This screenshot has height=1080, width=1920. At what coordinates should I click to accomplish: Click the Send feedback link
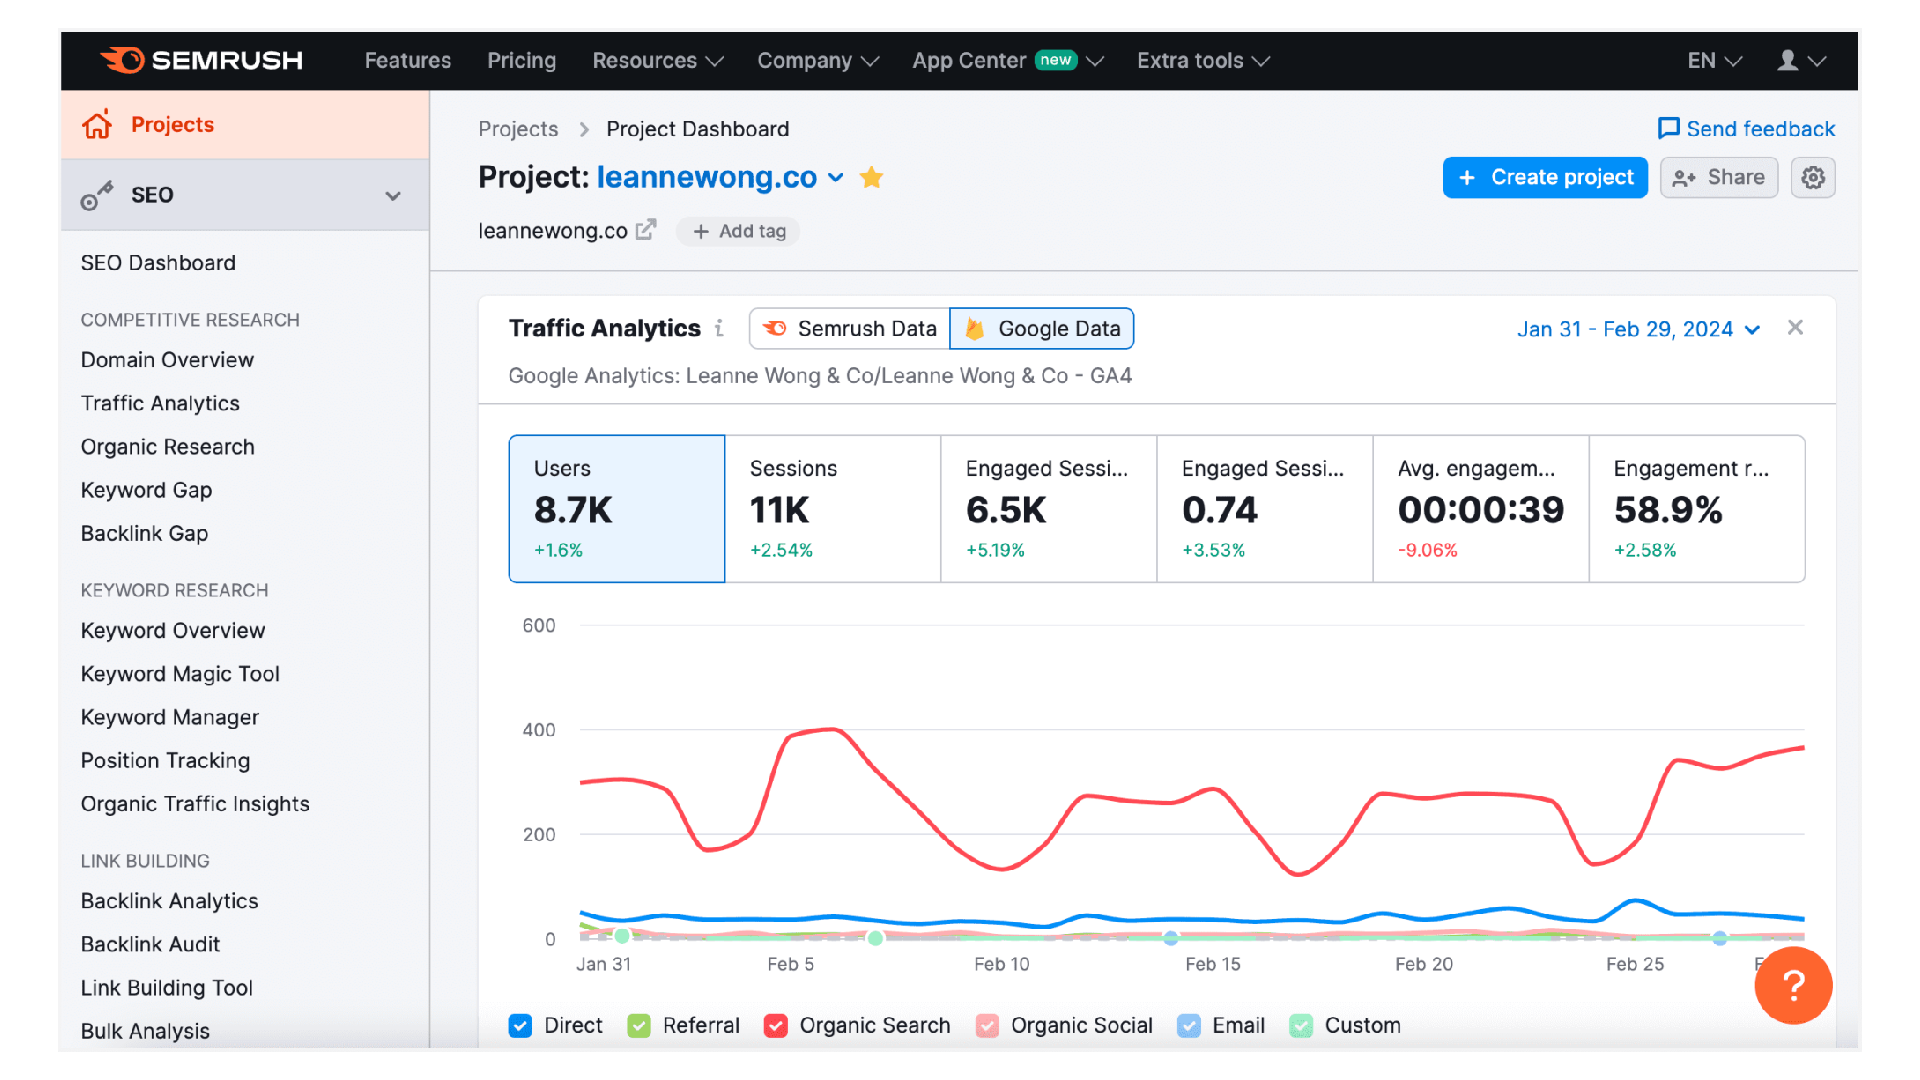(x=1746, y=128)
